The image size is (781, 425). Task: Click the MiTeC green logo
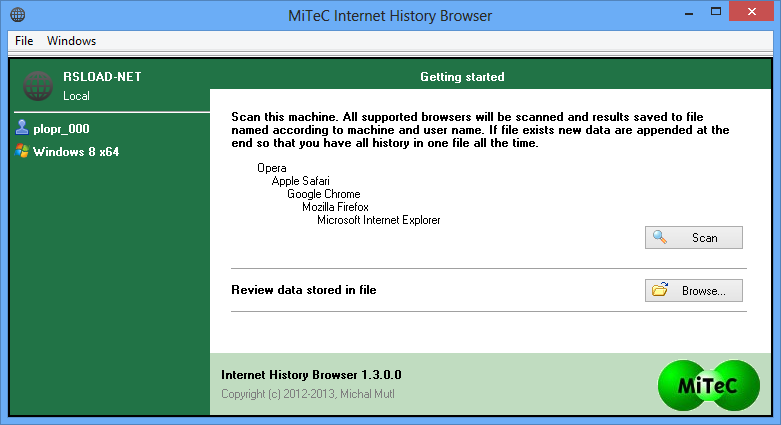point(708,385)
